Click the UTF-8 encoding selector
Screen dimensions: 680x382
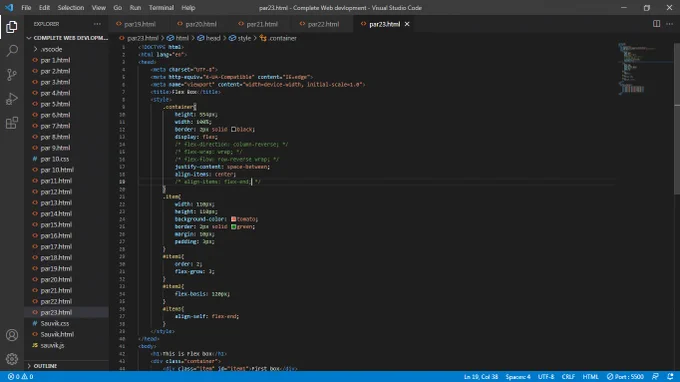pyautogui.click(x=546, y=376)
